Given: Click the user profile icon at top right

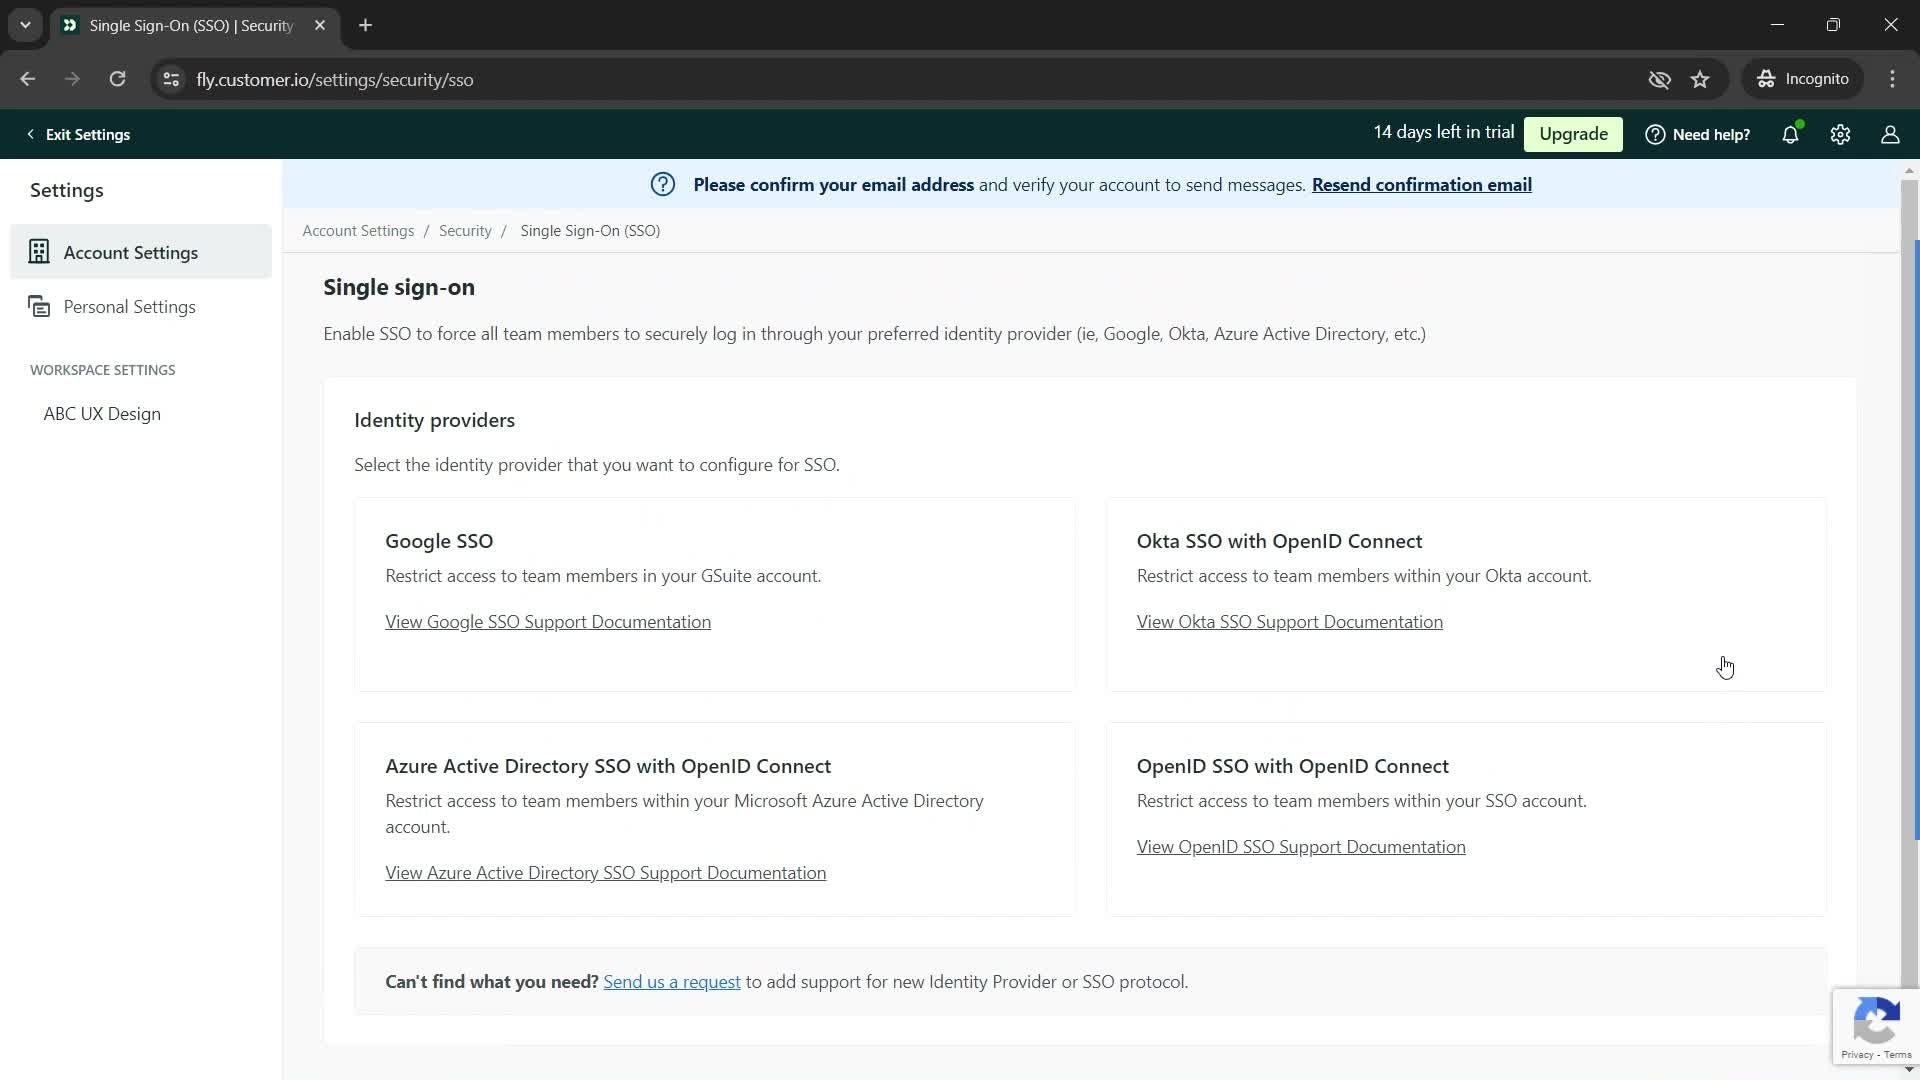Looking at the screenshot, I should pyautogui.click(x=1891, y=133).
